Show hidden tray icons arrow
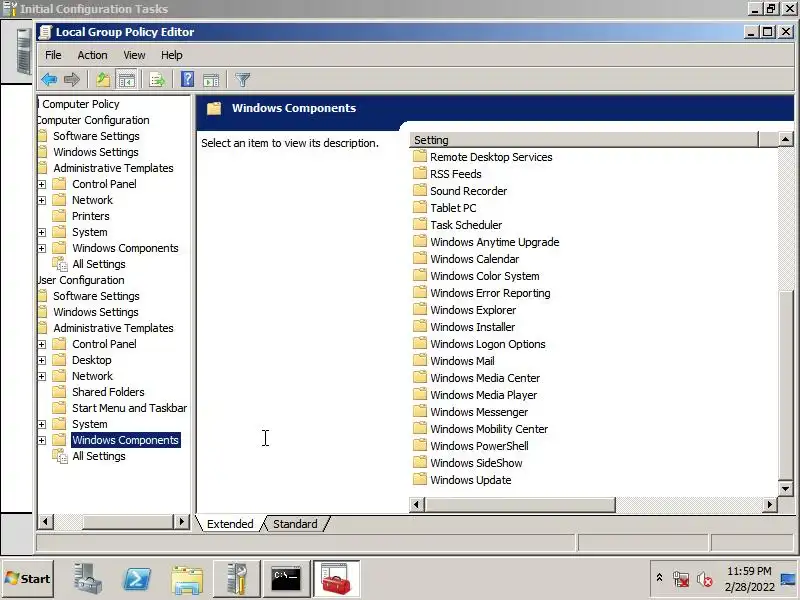 [x=659, y=578]
